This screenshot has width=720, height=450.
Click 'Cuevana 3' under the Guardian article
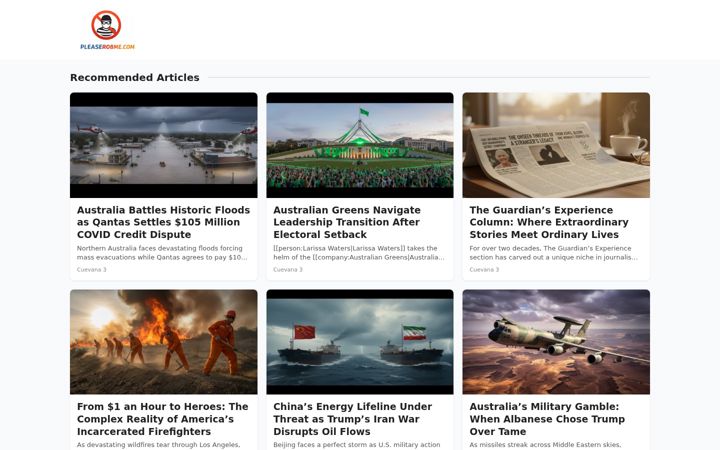coord(484,270)
